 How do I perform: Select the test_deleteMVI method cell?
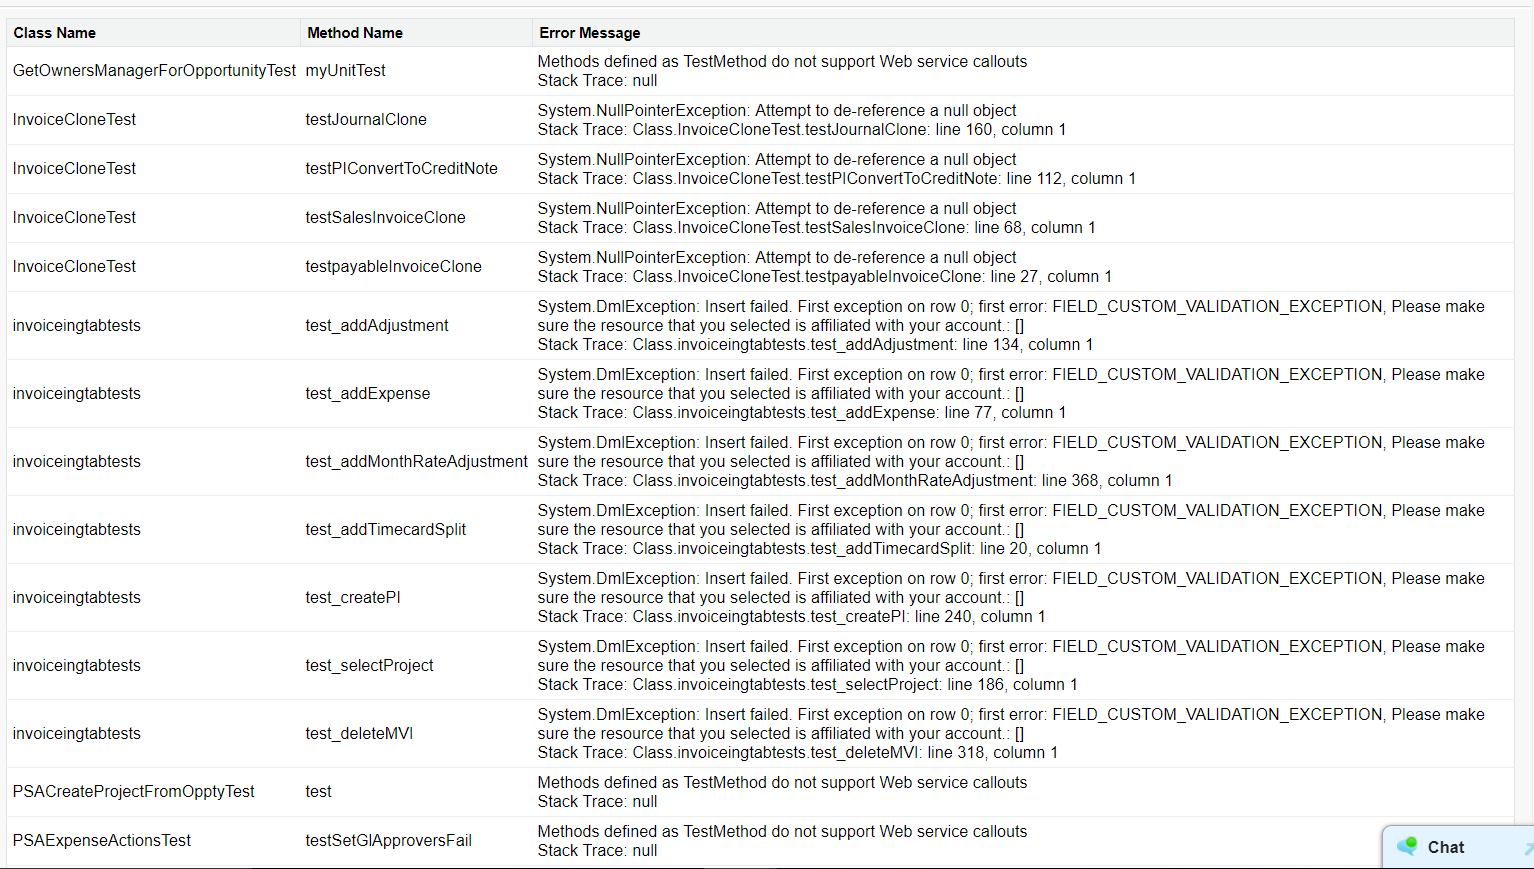click(359, 733)
